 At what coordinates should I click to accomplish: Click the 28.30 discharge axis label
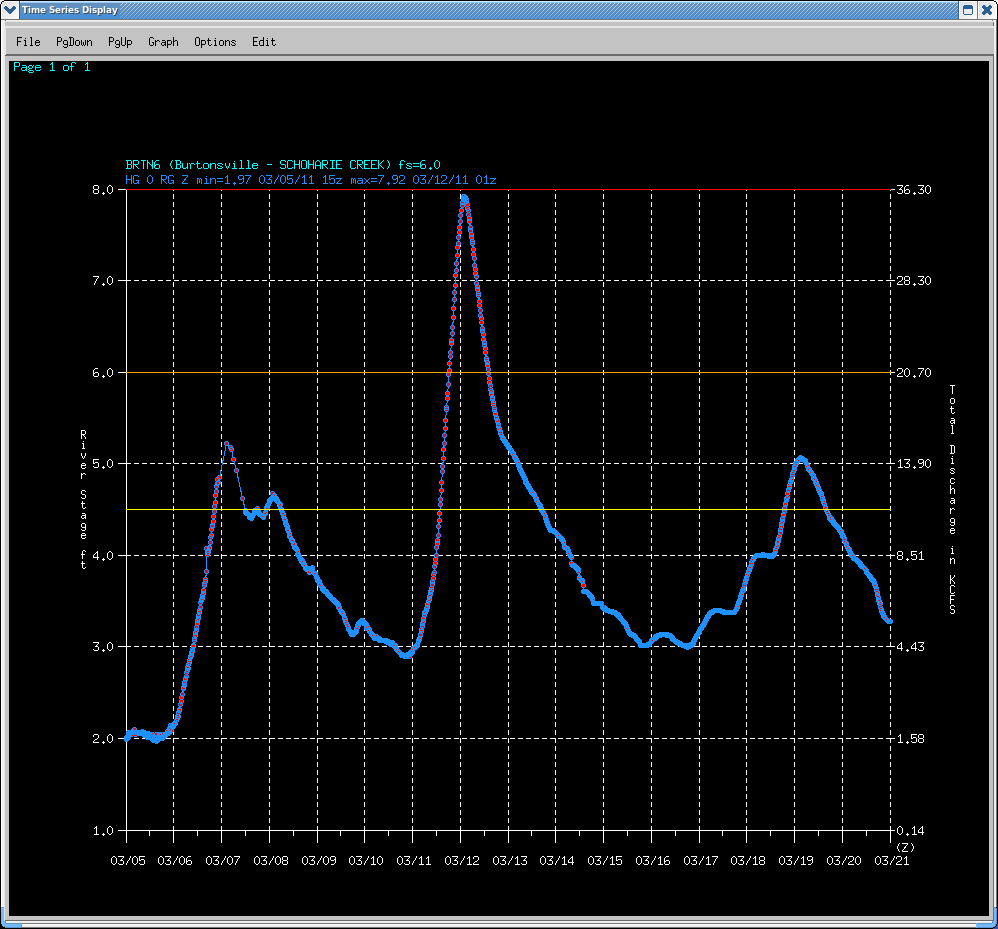pos(913,281)
